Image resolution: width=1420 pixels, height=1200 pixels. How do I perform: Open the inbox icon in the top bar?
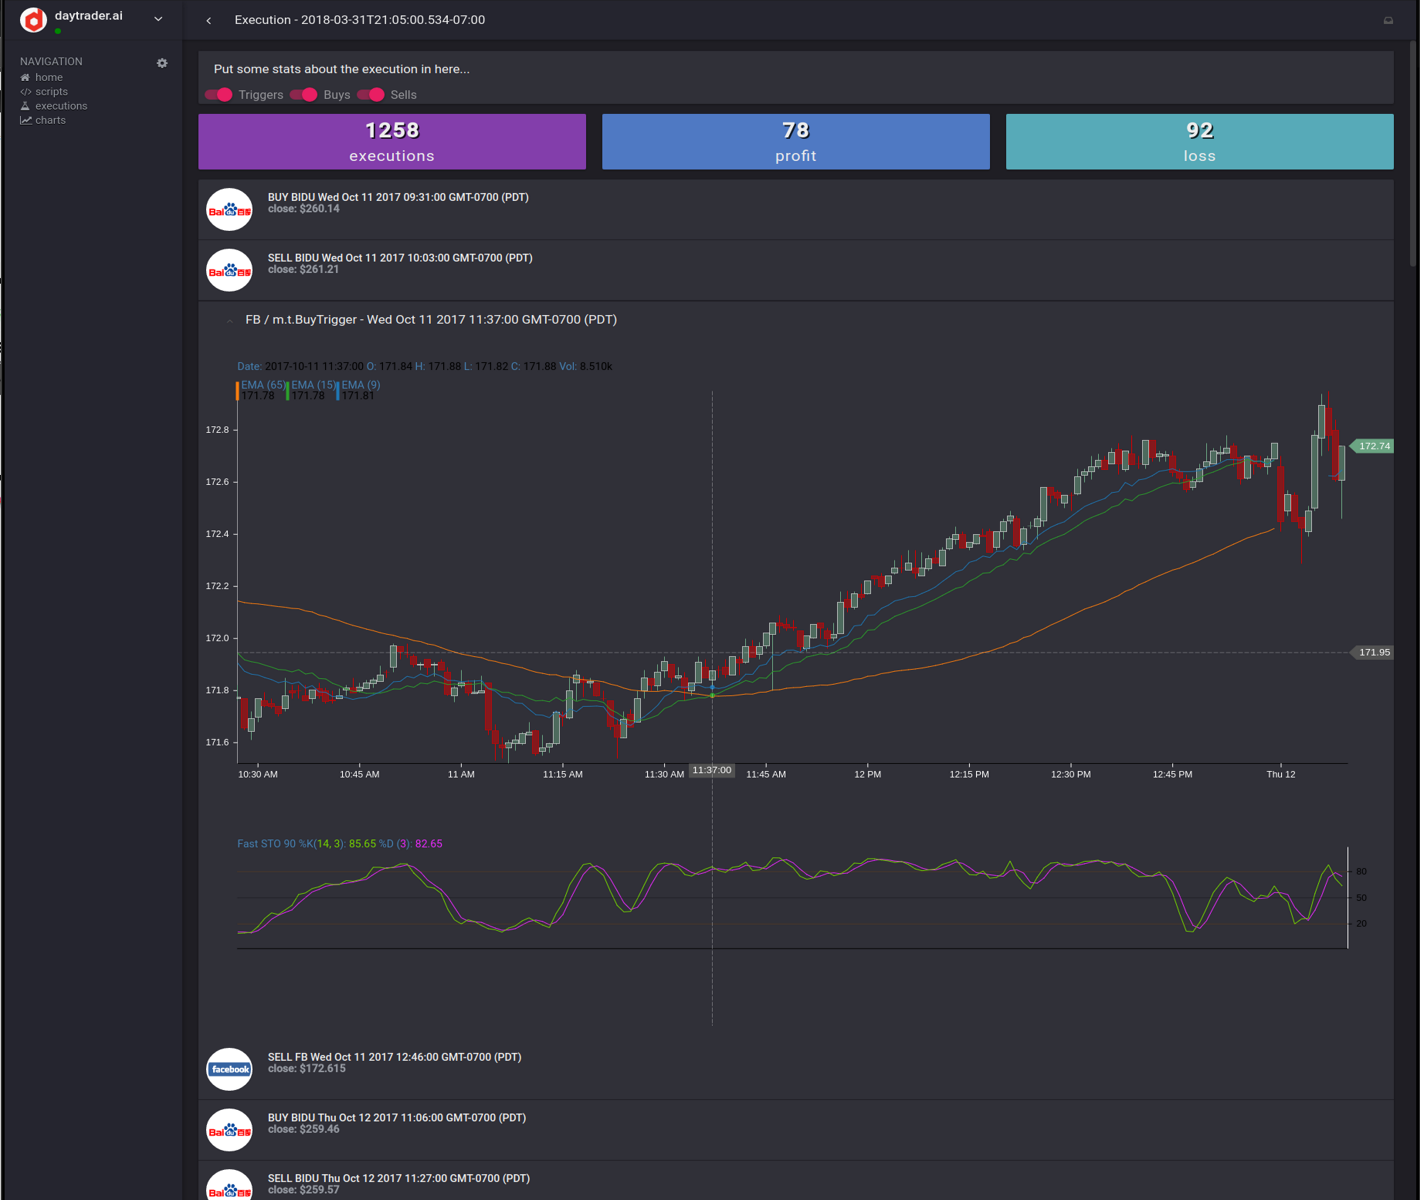(x=1389, y=19)
